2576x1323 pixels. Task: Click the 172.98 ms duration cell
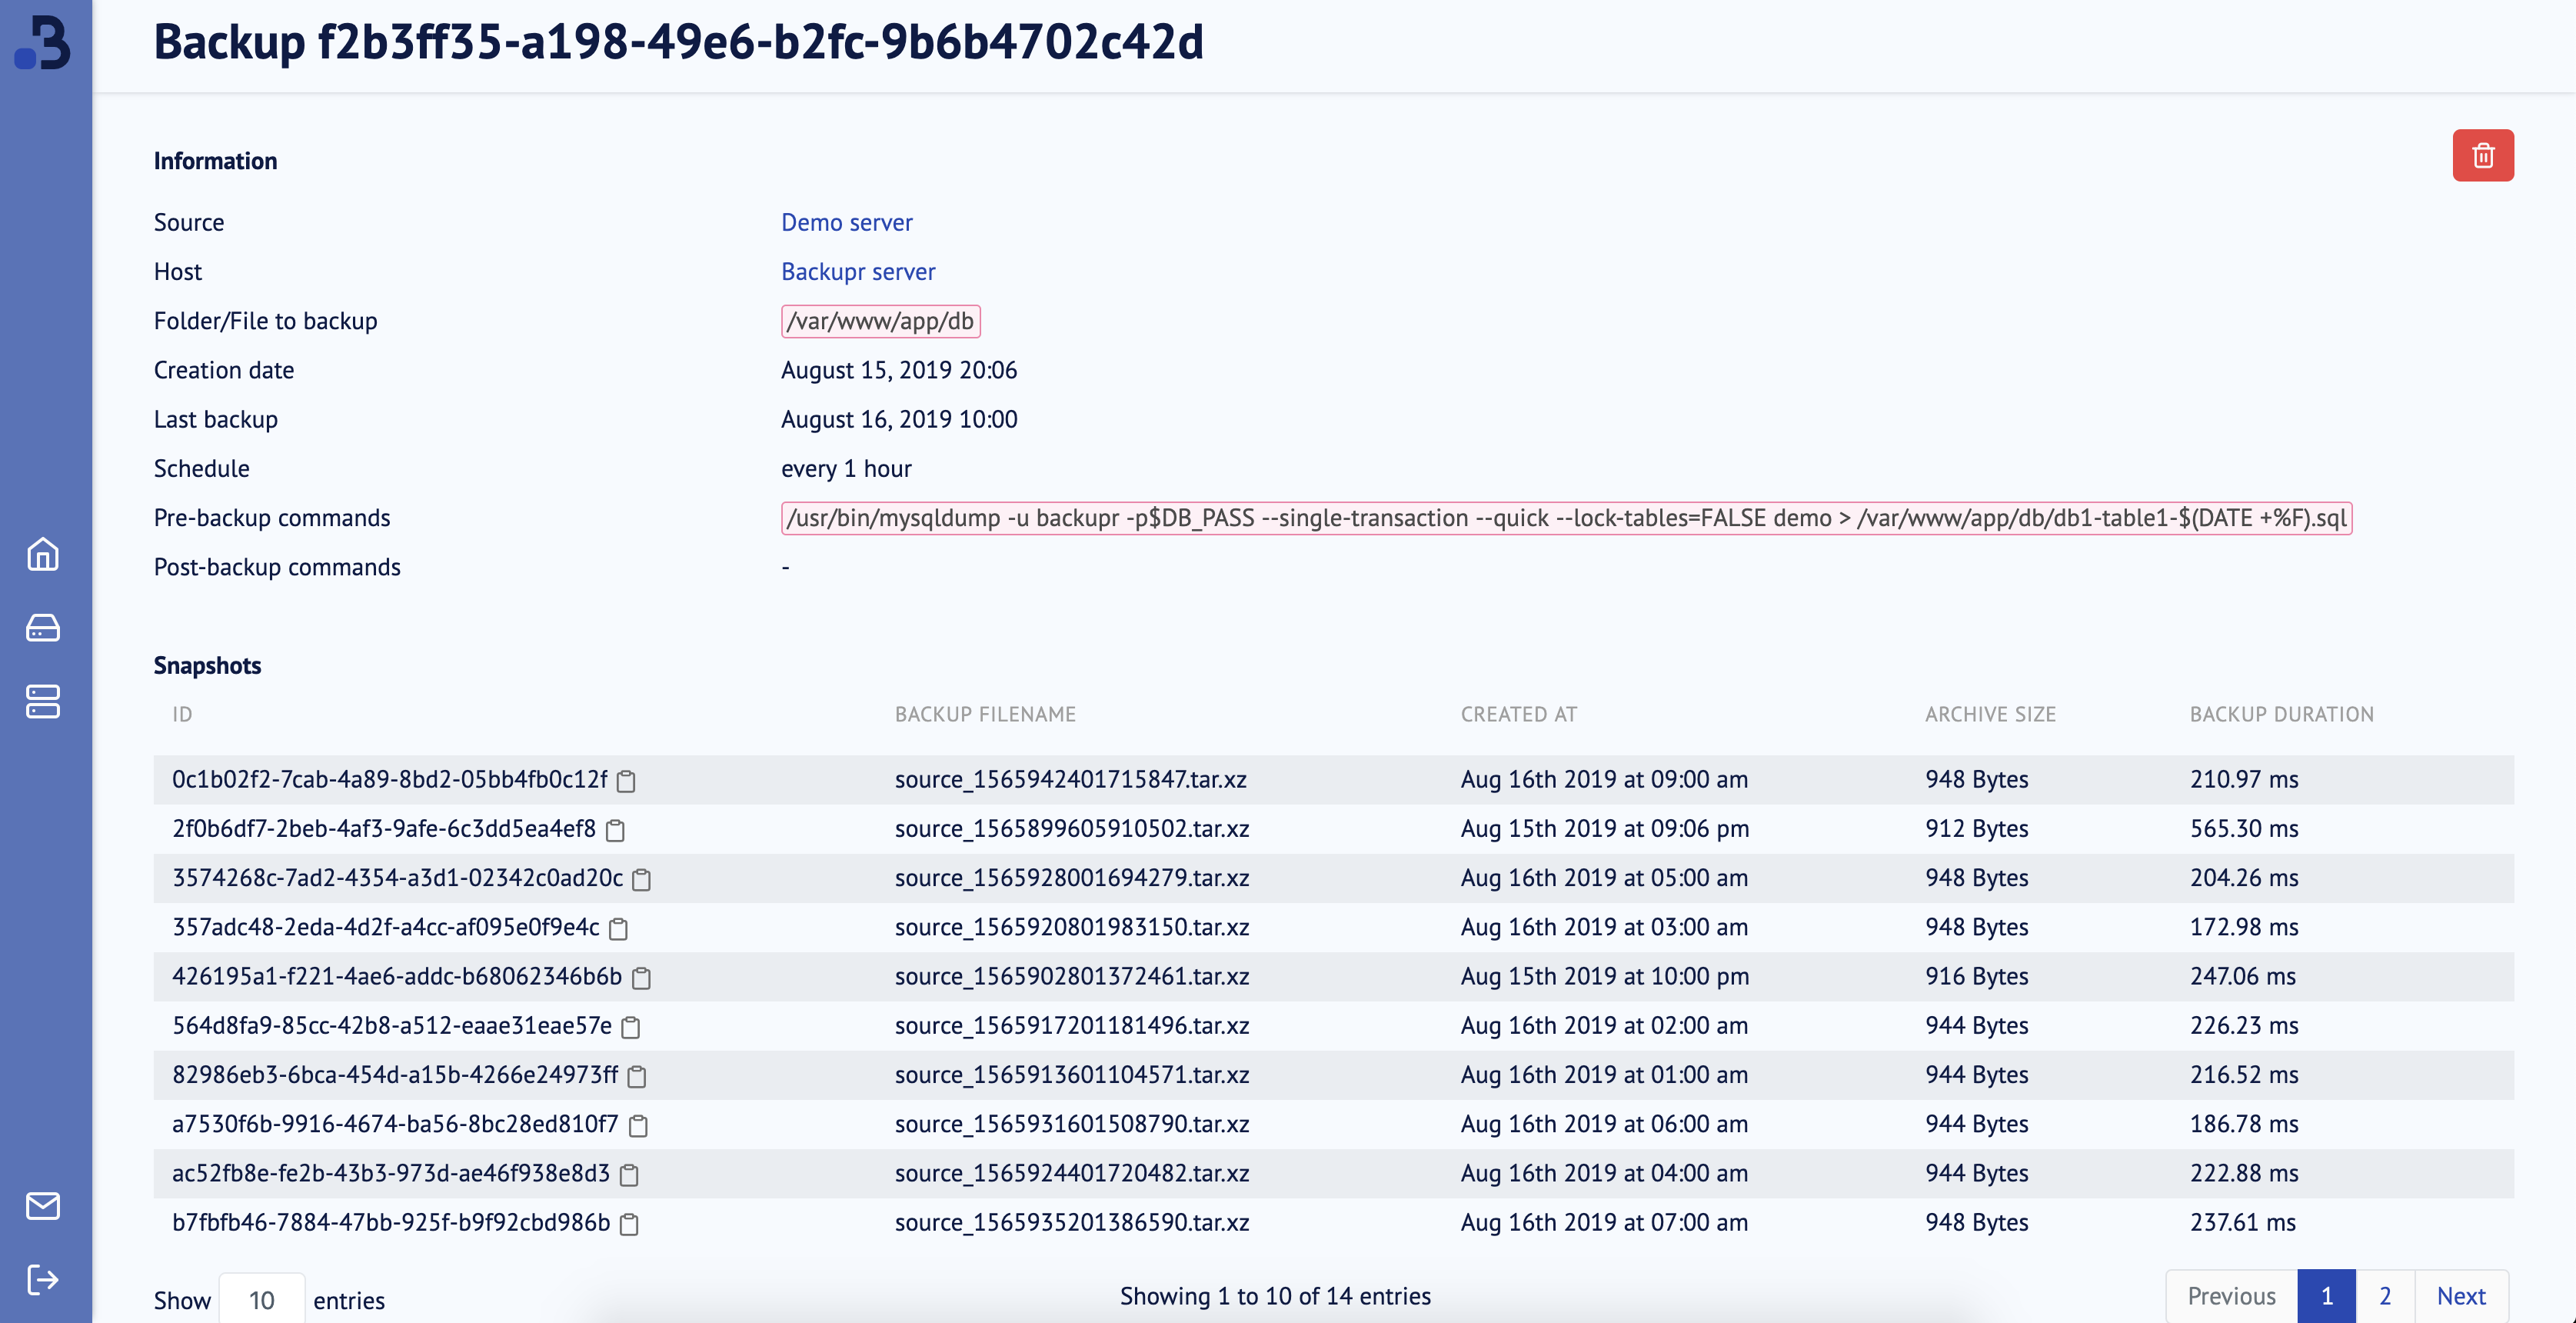[2244, 926]
